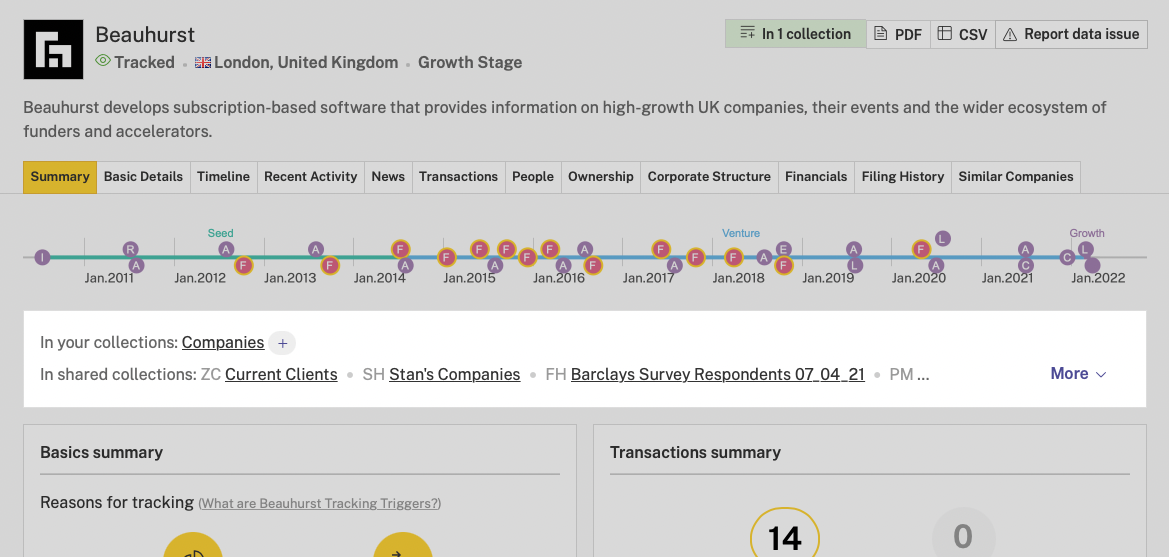Click the Report data issue warning icon

click(x=1010, y=34)
